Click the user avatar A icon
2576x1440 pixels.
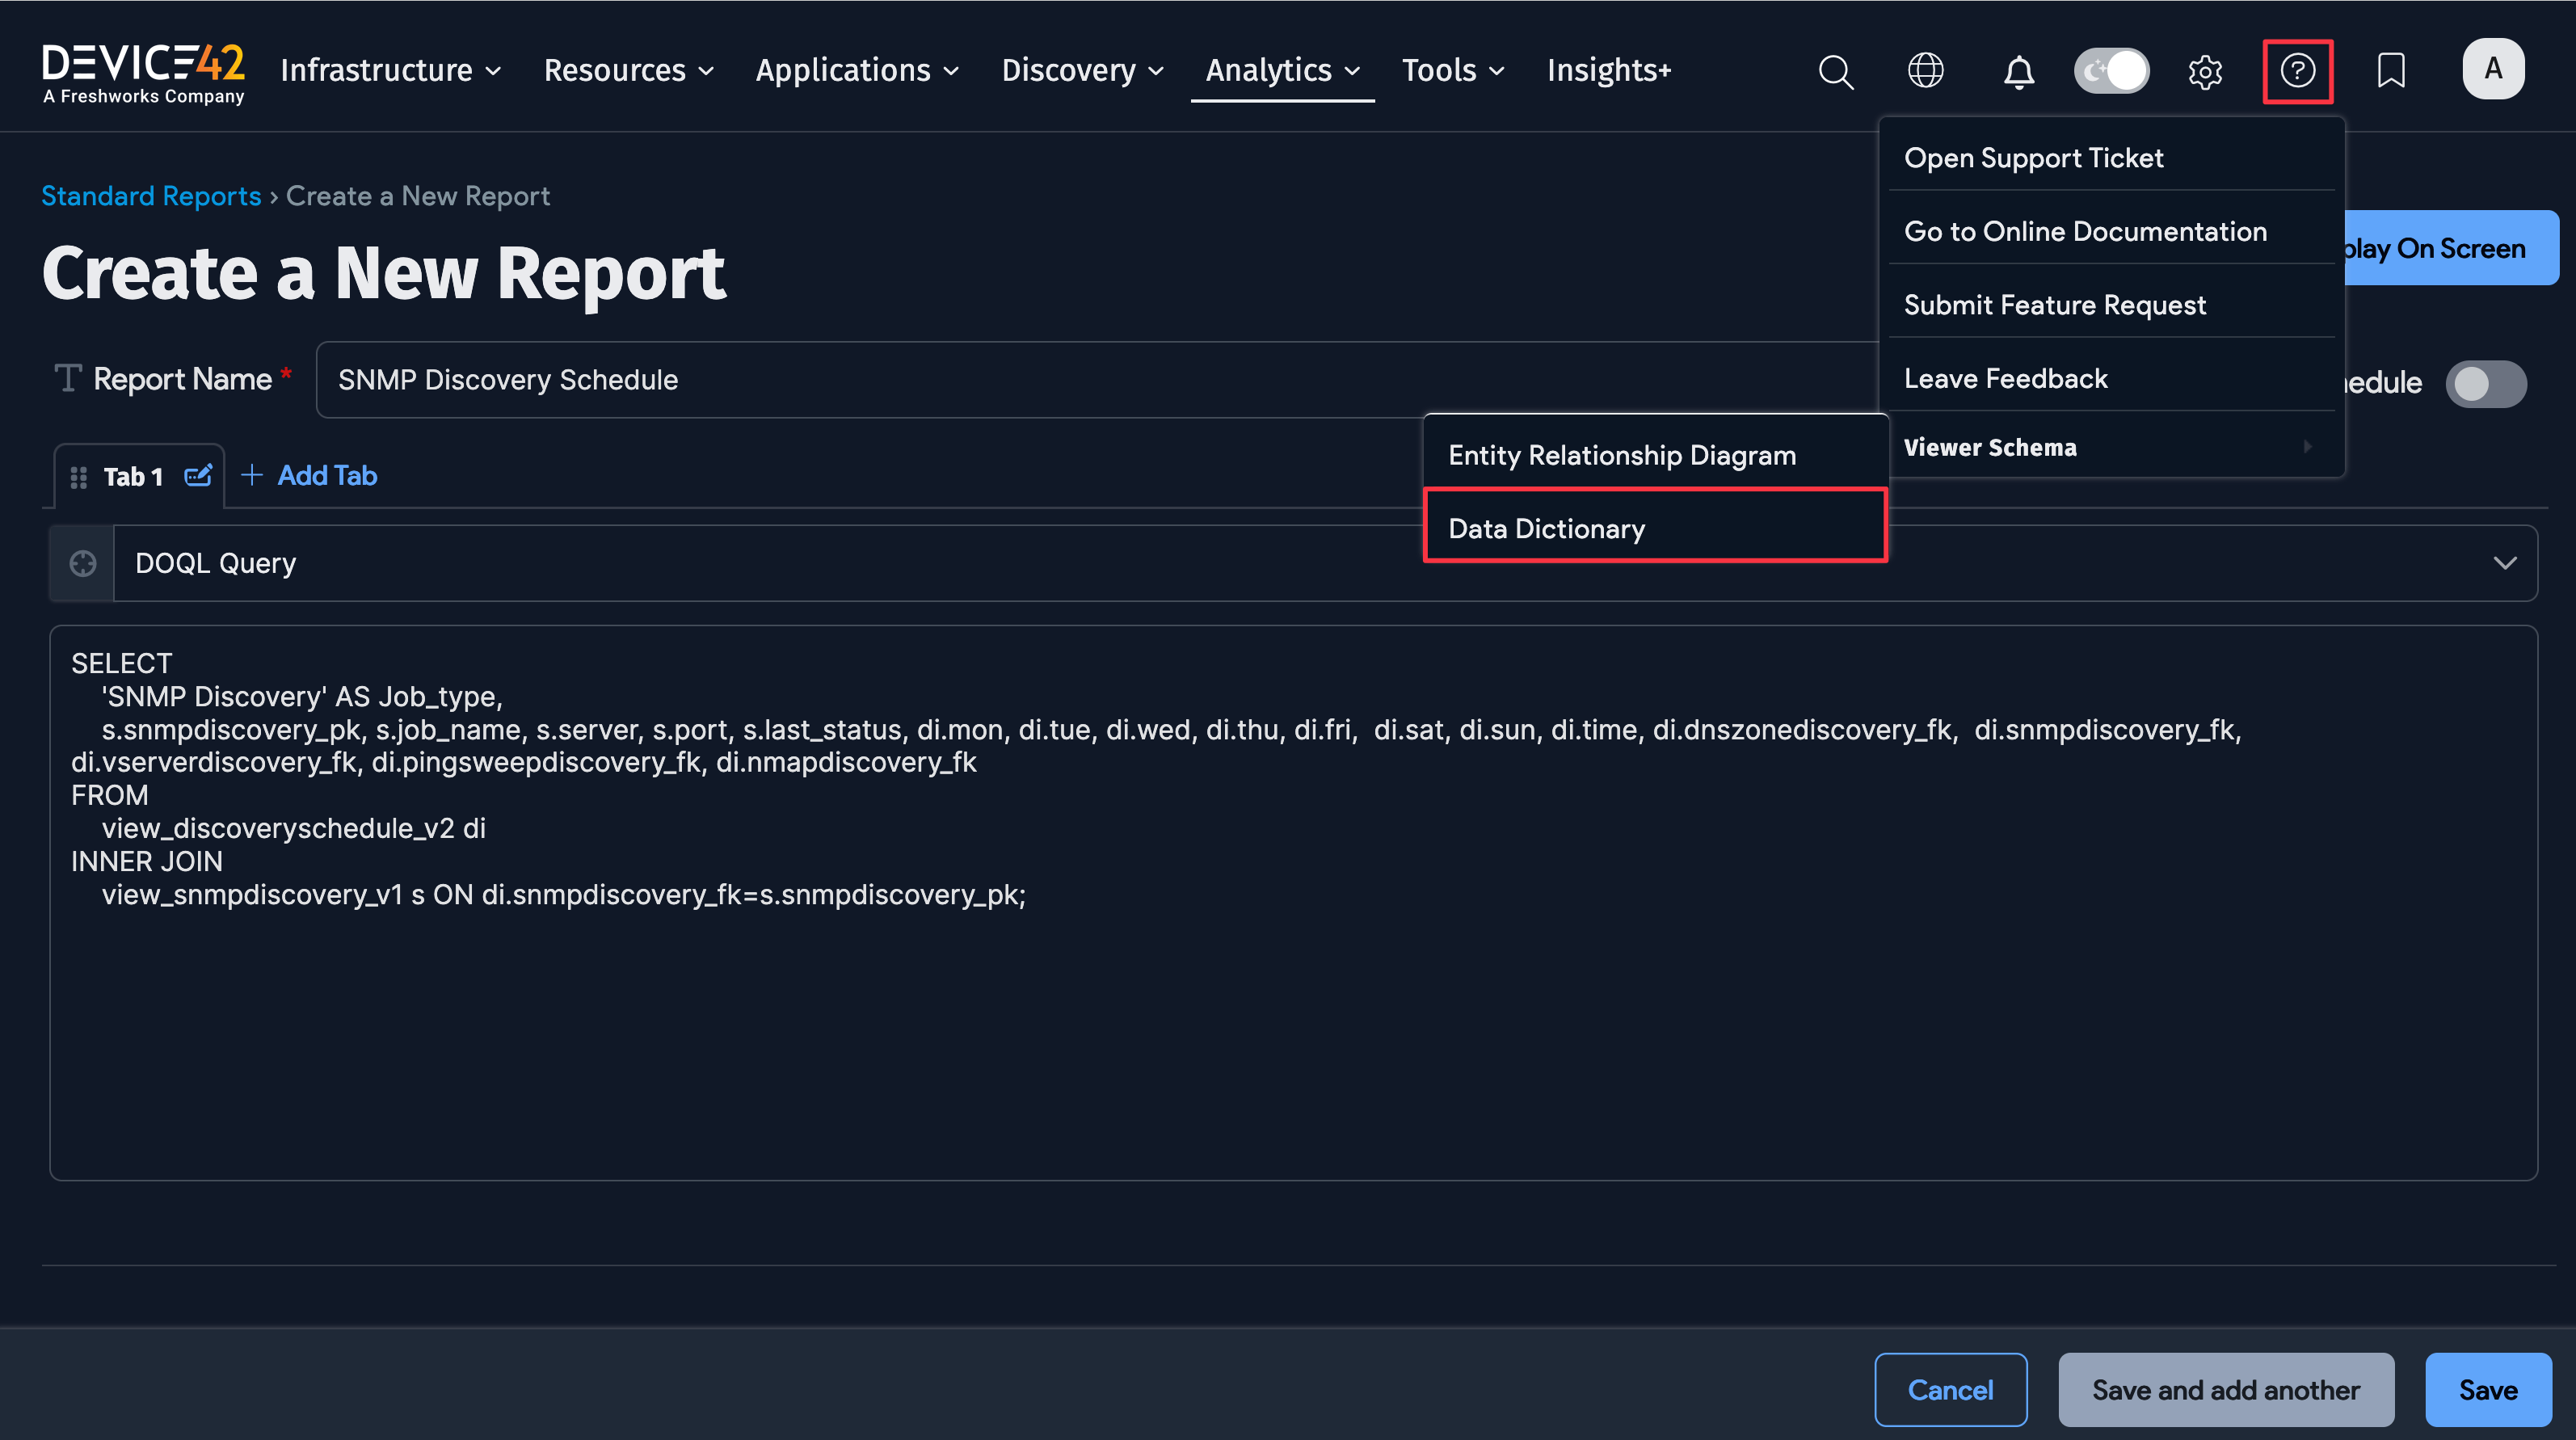pos(2492,69)
